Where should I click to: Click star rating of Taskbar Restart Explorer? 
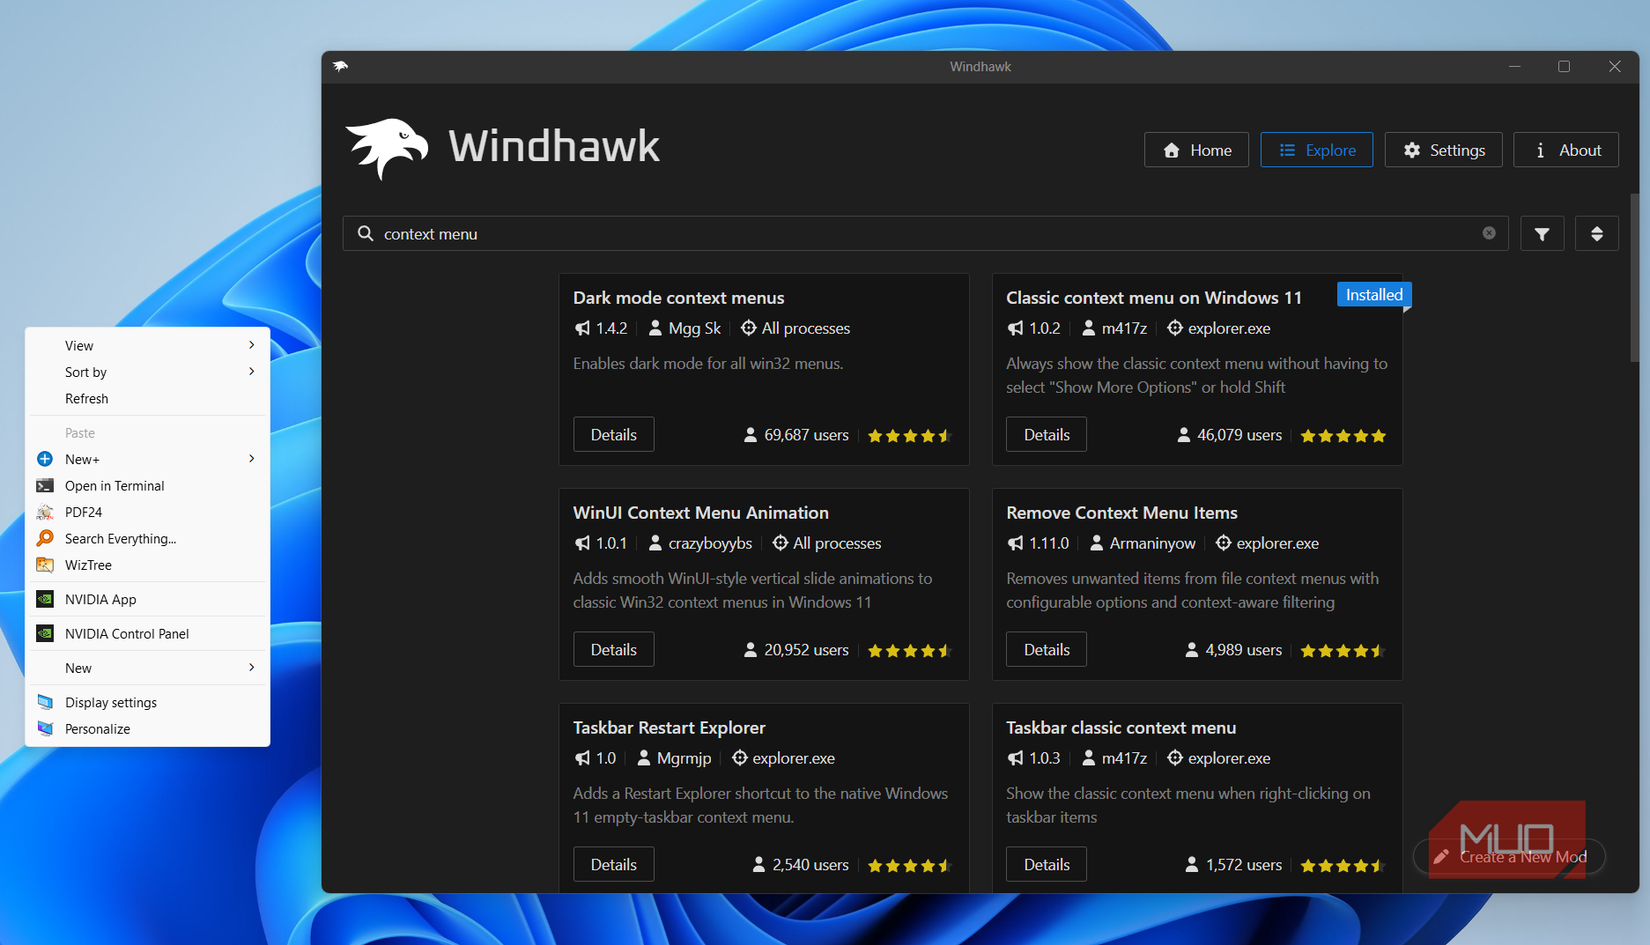point(909,866)
